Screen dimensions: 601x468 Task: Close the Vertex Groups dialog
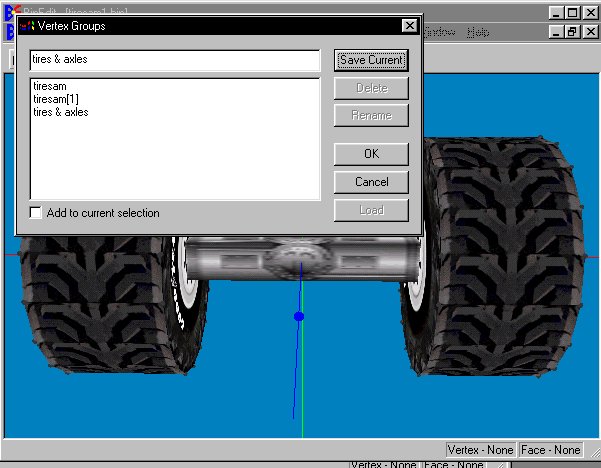(408, 26)
